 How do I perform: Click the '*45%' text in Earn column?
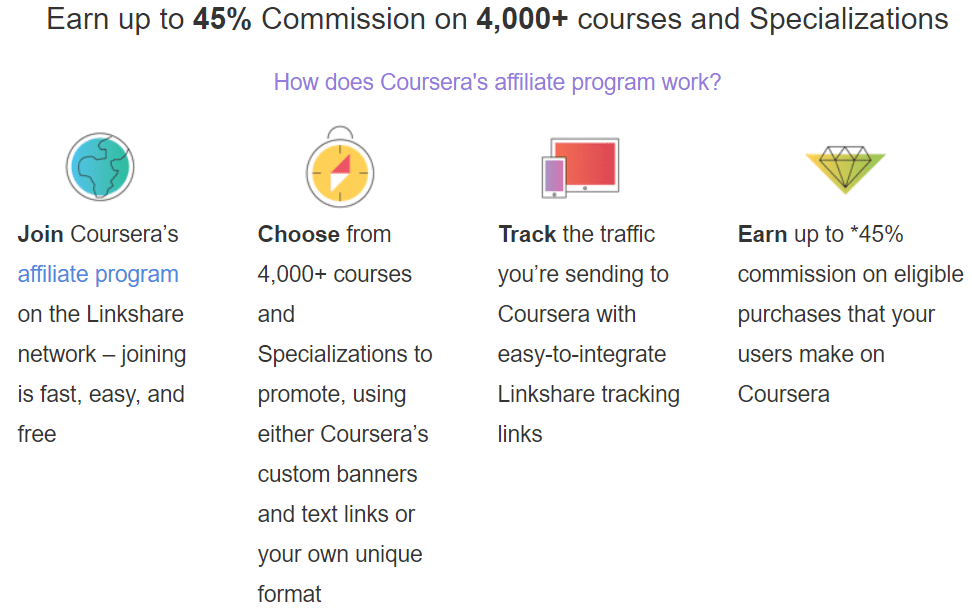(877, 234)
